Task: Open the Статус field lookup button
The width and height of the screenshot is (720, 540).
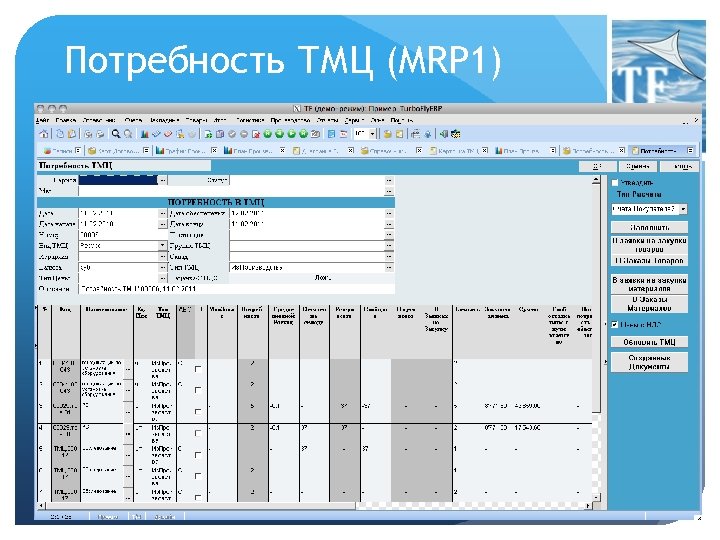Action: click(x=389, y=180)
